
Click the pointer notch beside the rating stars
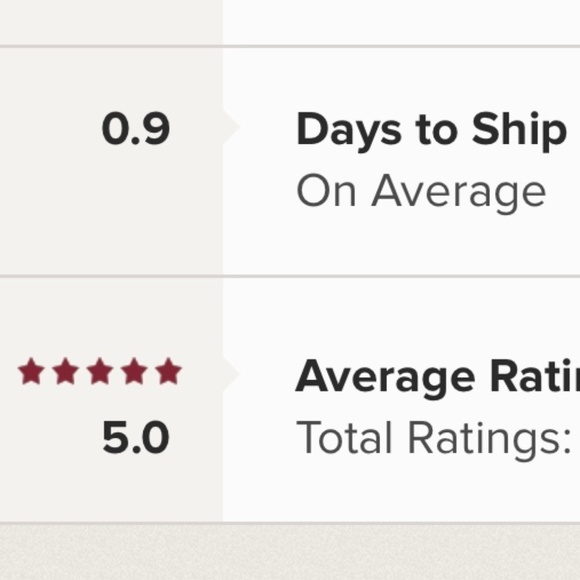[x=231, y=373]
